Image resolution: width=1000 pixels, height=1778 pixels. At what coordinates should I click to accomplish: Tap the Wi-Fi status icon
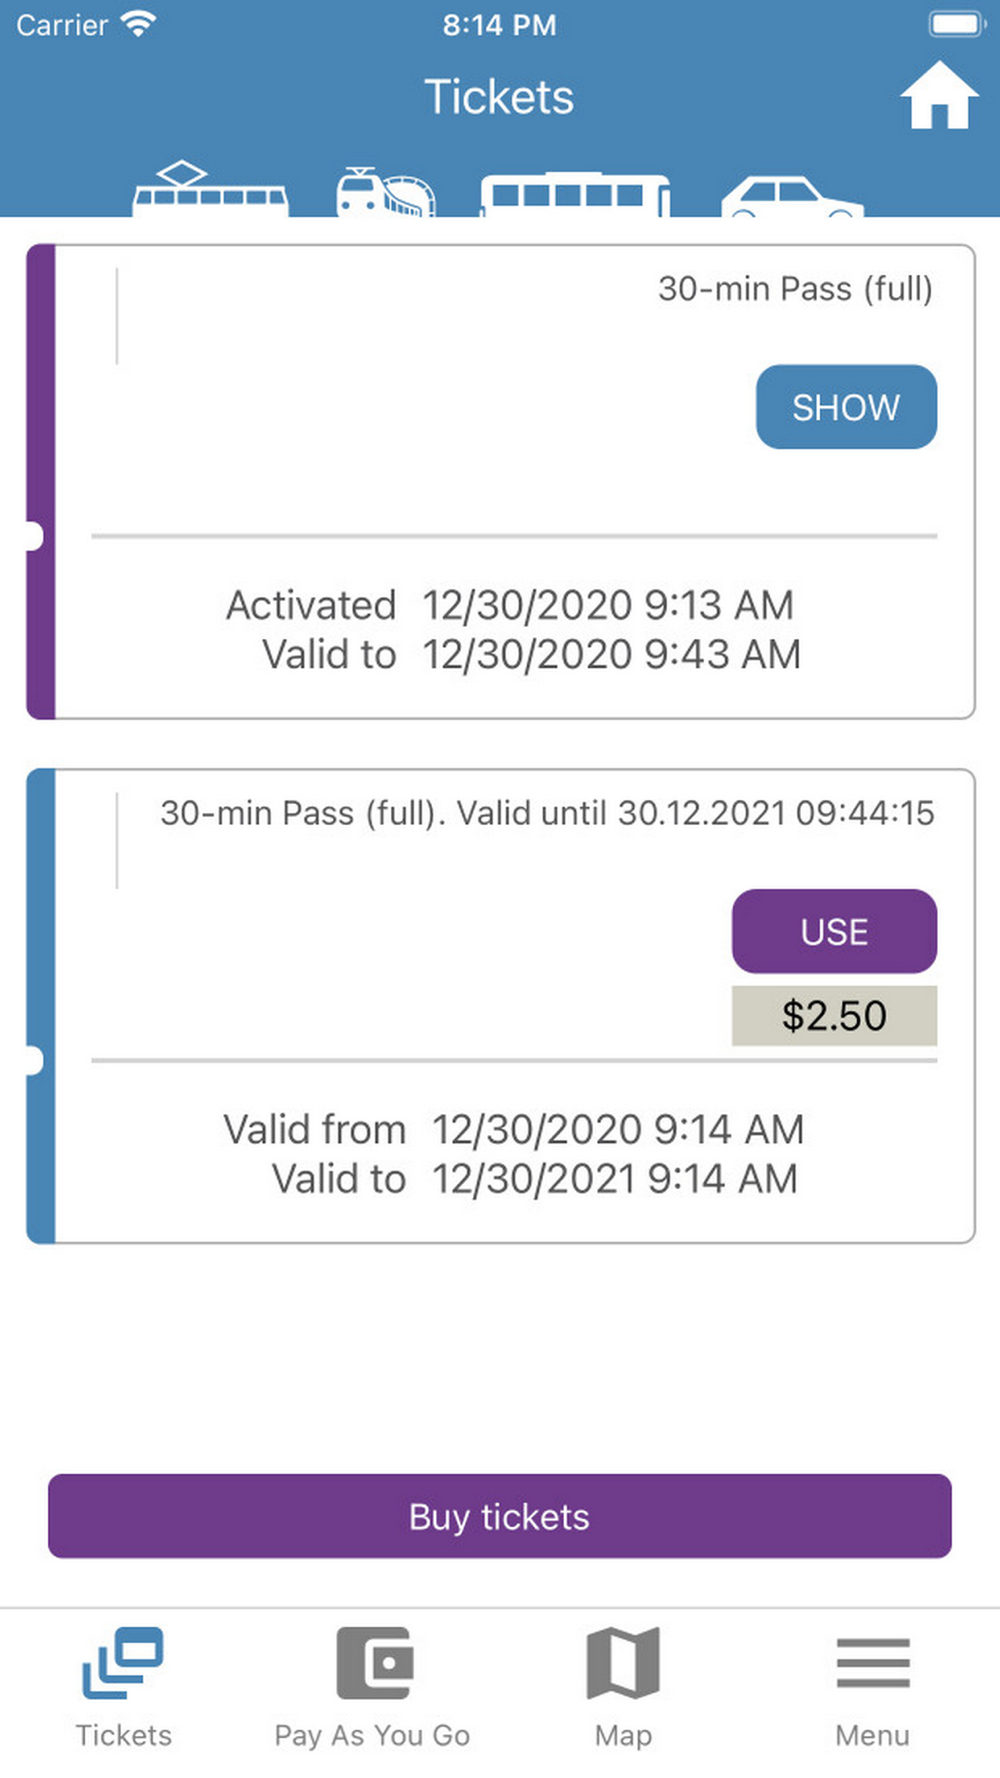pyautogui.click(x=138, y=24)
